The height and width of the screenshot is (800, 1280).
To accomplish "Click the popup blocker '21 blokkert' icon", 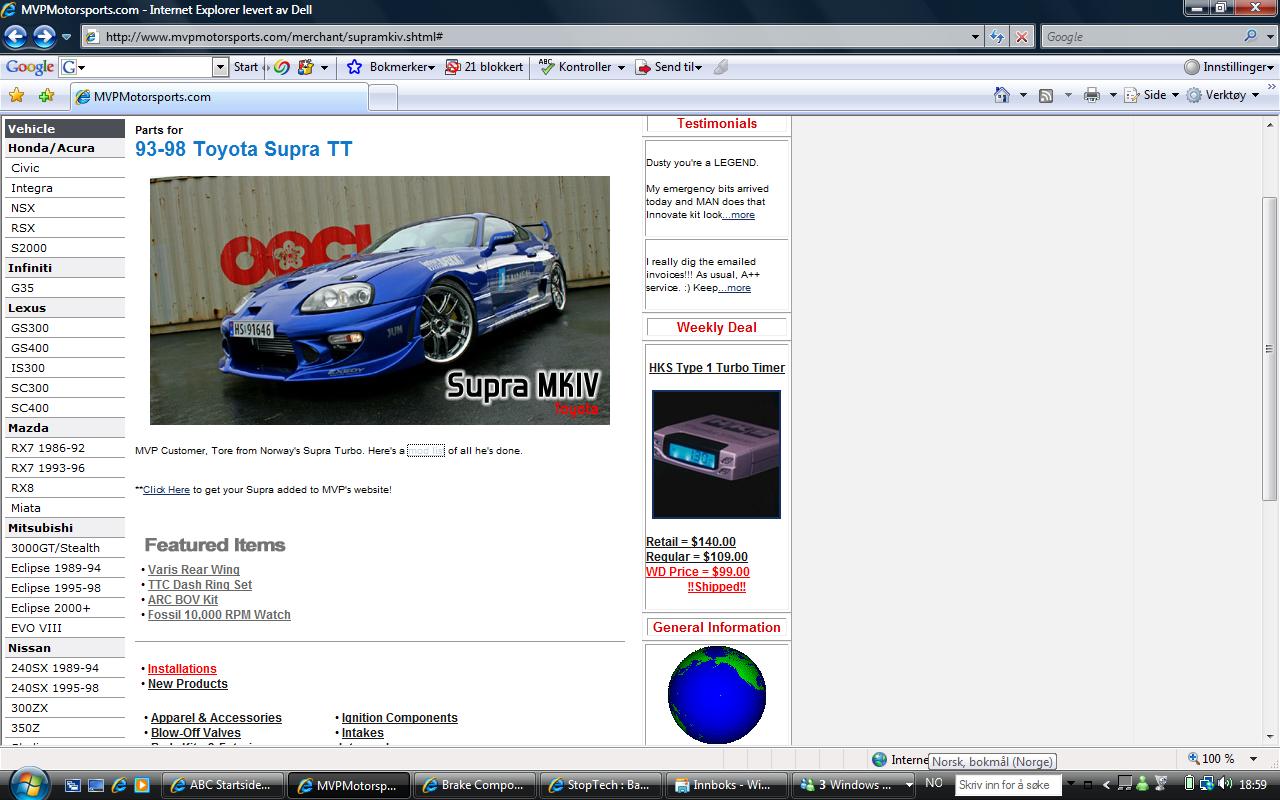I will (x=484, y=67).
